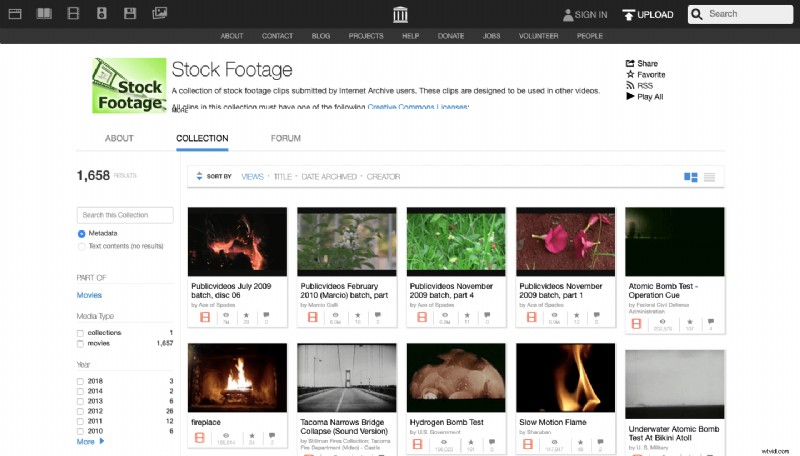Open the Collection tab
Image resolution: width=800 pixels, height=456 pixels.
(x=202, y=138)
